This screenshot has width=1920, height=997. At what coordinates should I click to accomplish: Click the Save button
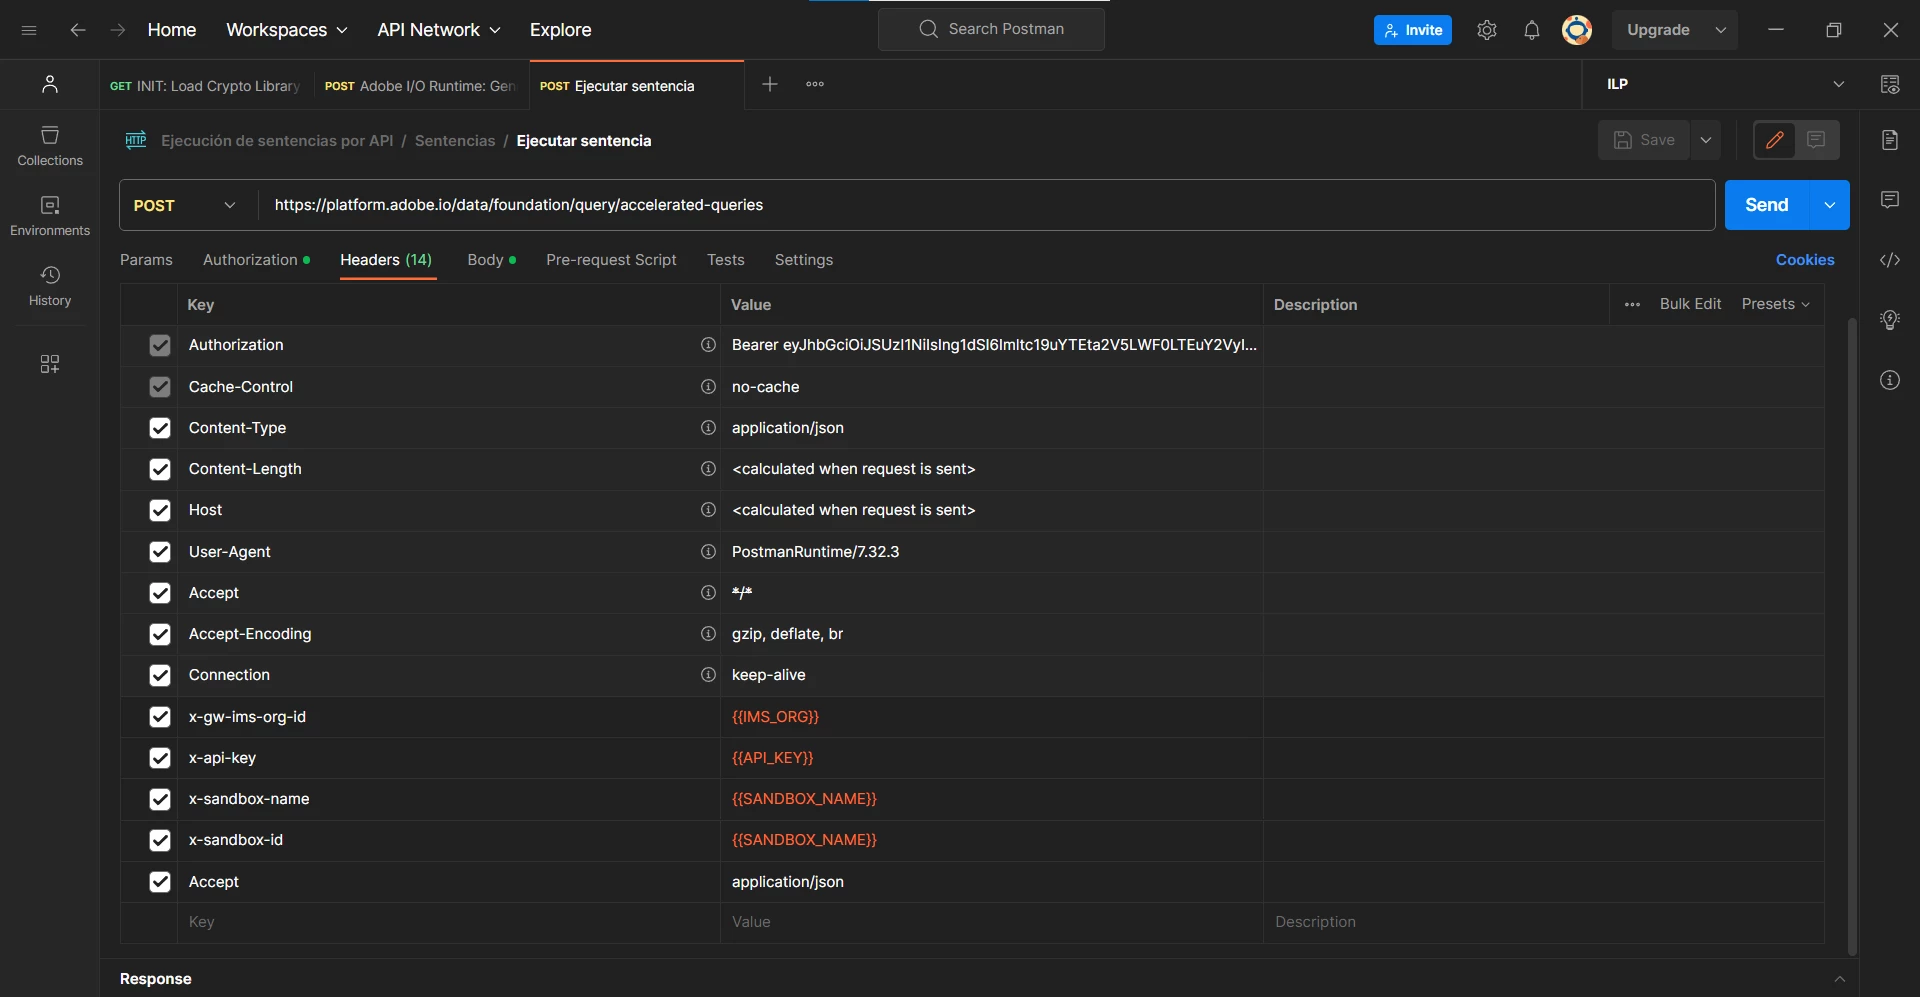coord(1644,140)
